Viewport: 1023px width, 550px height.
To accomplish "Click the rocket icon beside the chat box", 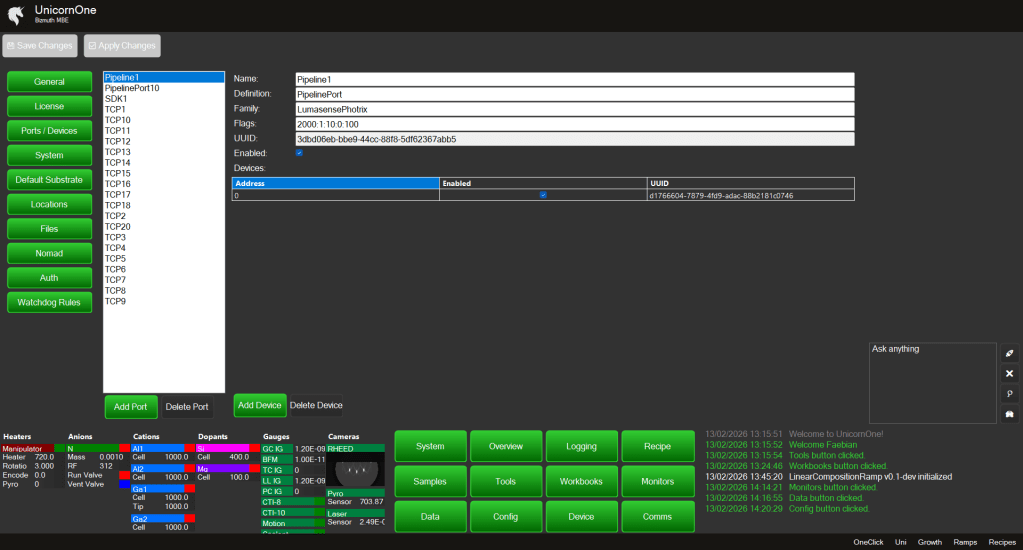I will (x=1009, y=353).
